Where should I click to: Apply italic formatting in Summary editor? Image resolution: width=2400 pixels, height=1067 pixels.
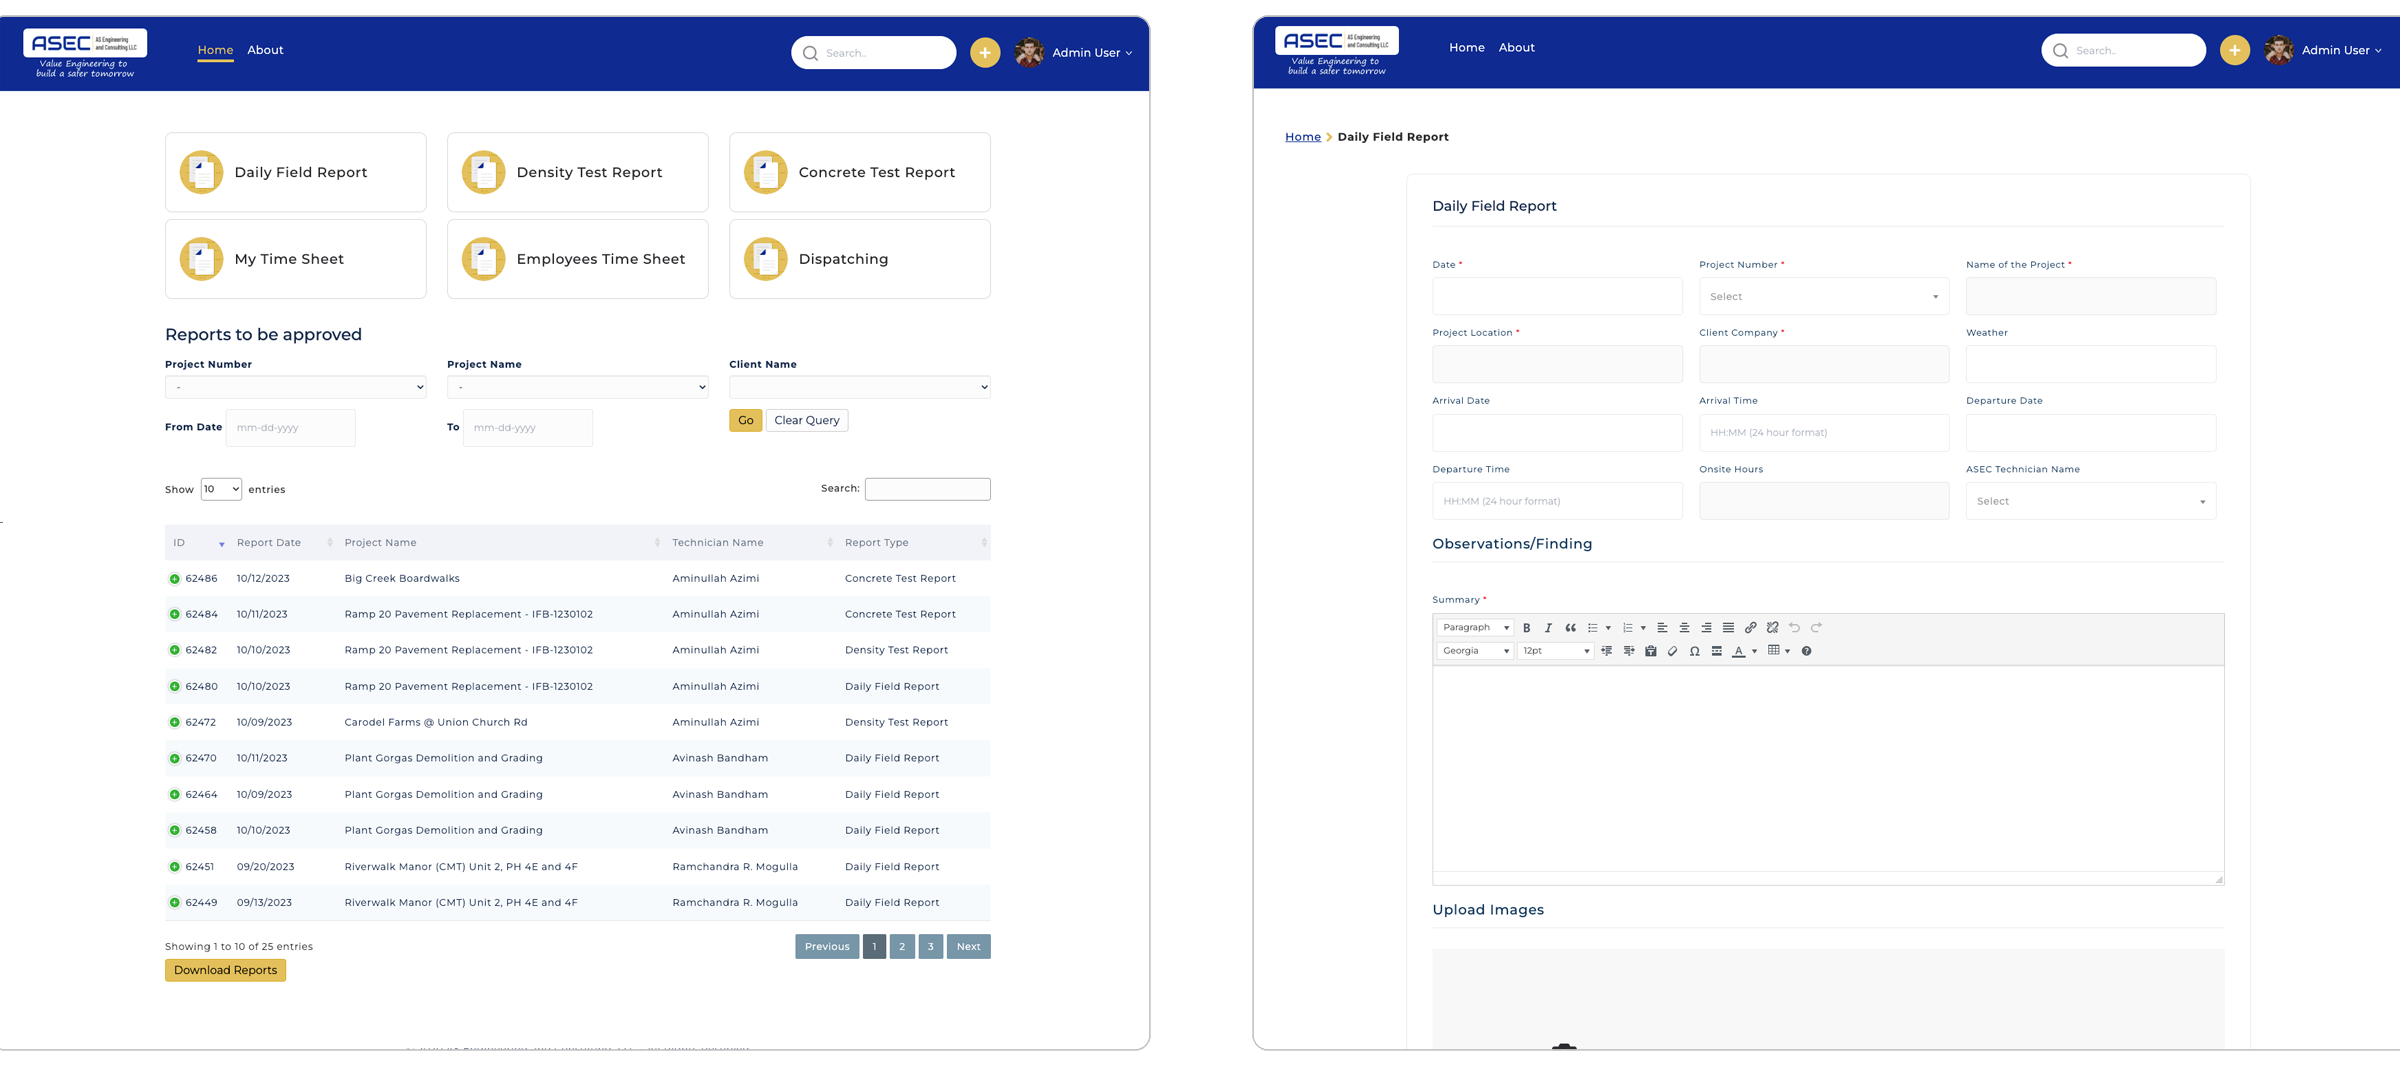point(1548,628)
